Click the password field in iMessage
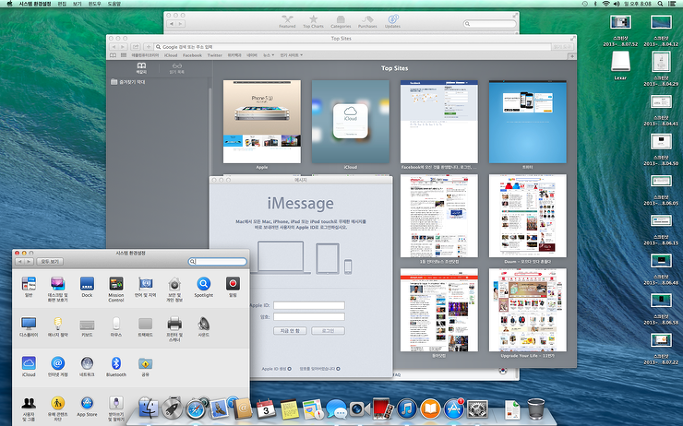 tap(309, 317)
